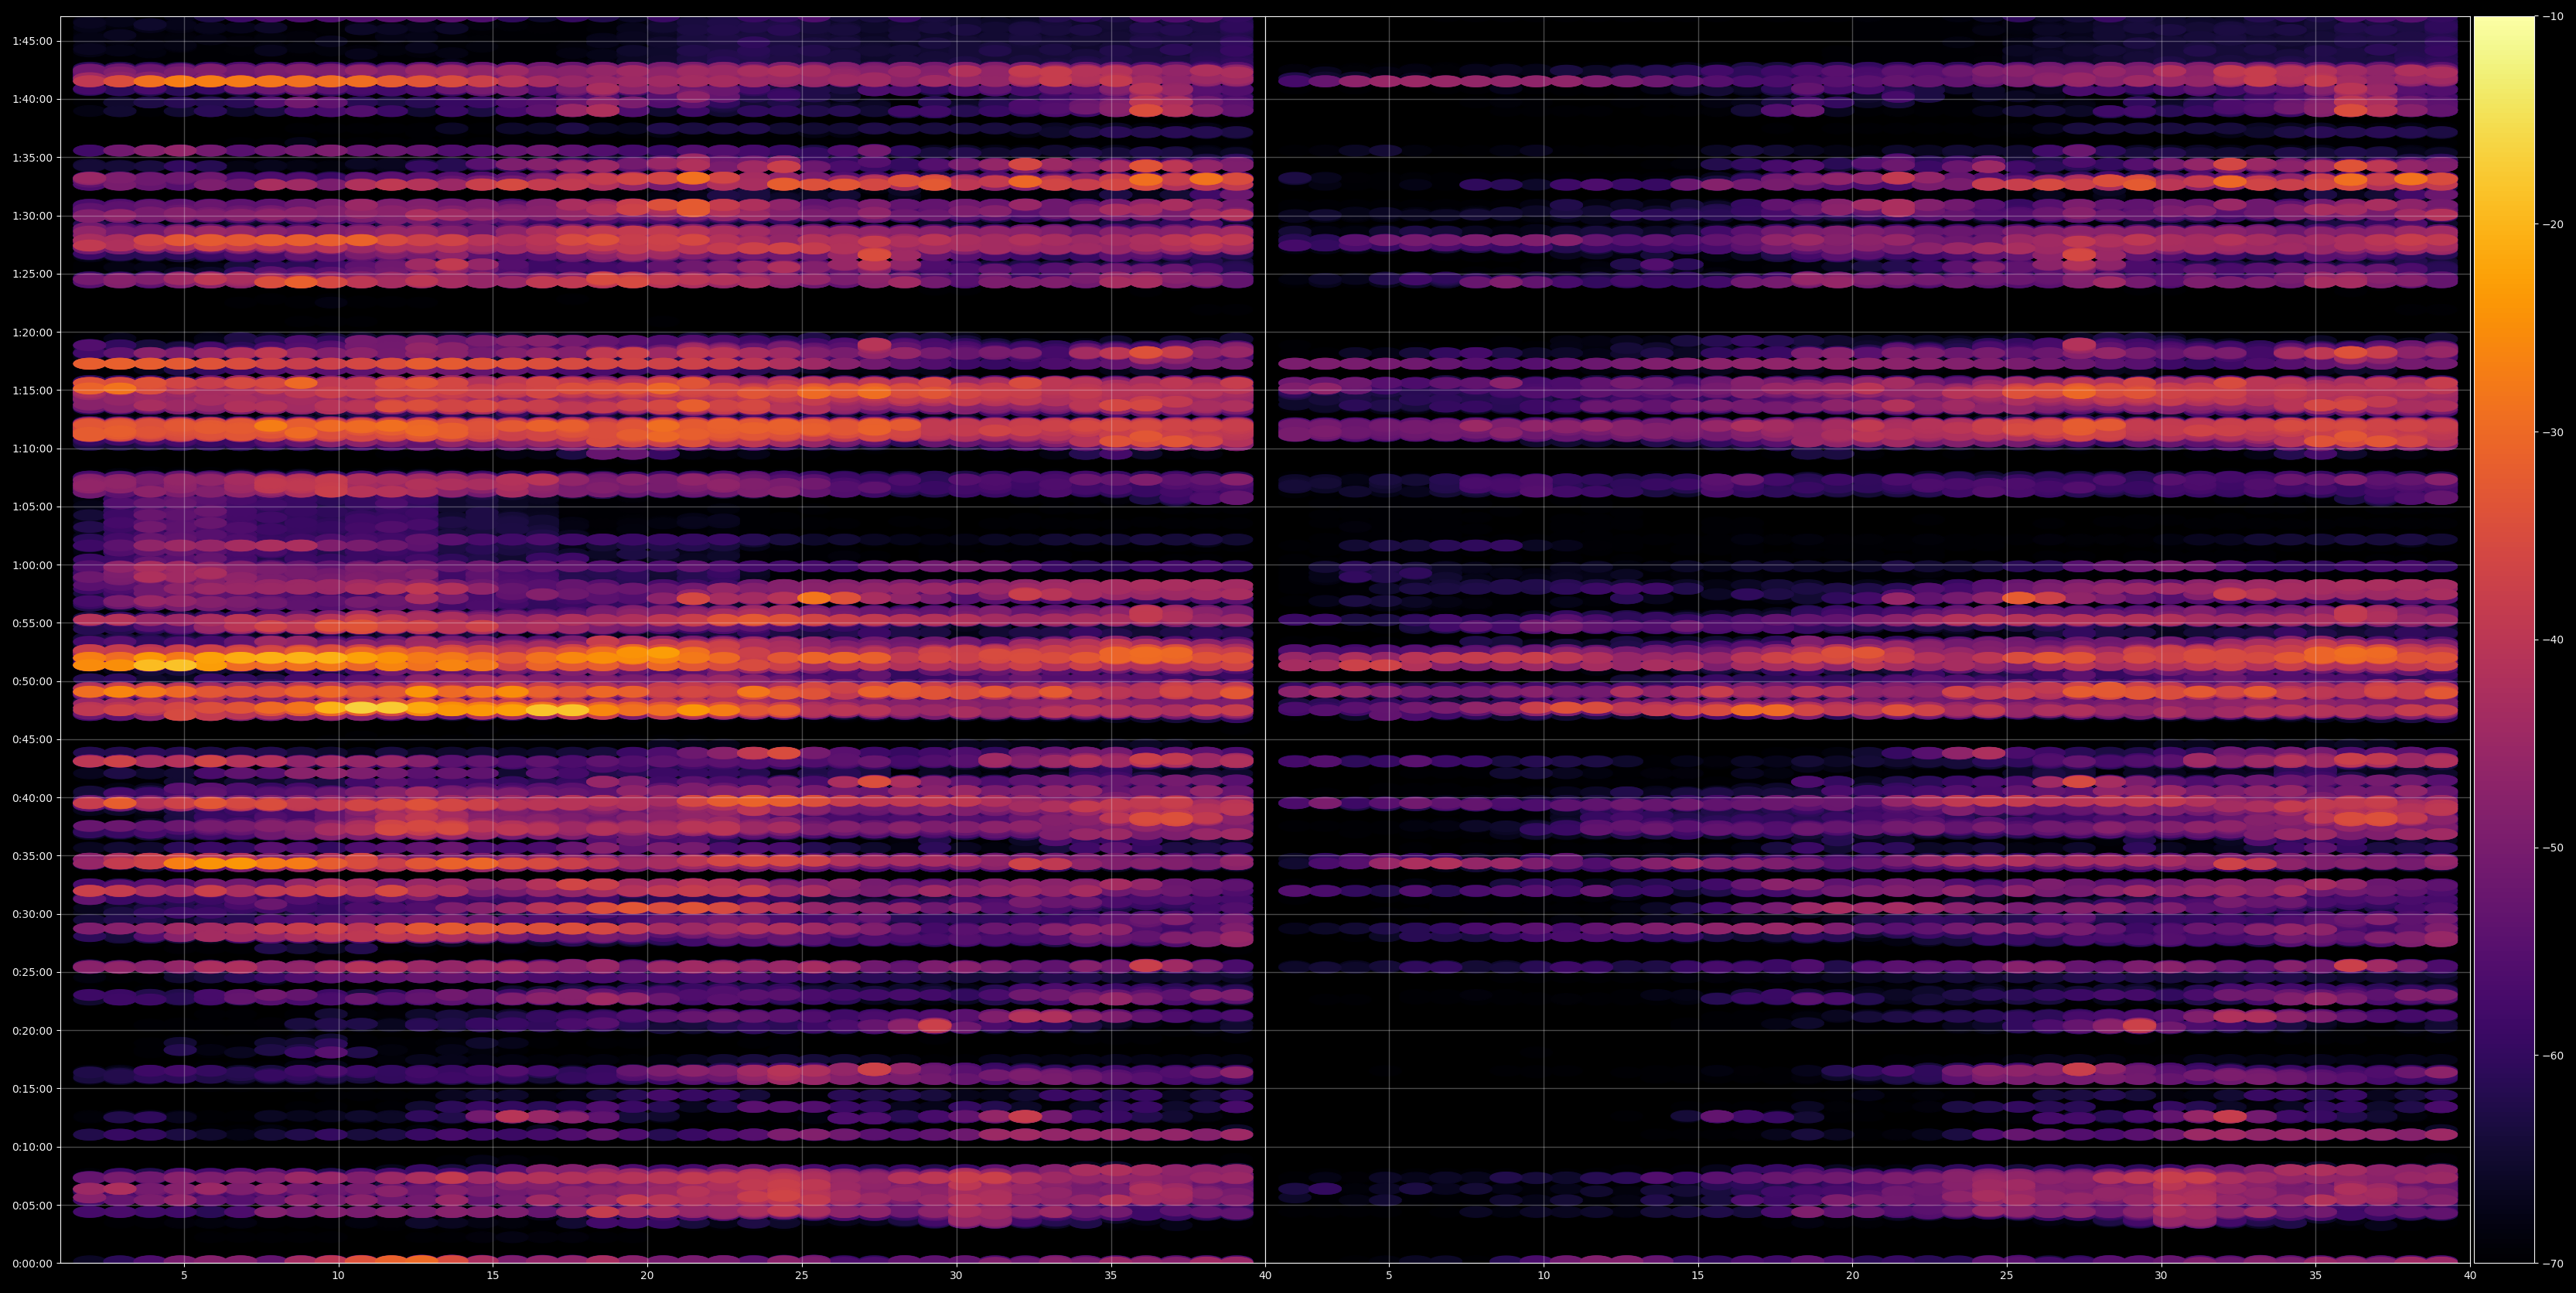Choose the −40 colorbar label

2553,640
